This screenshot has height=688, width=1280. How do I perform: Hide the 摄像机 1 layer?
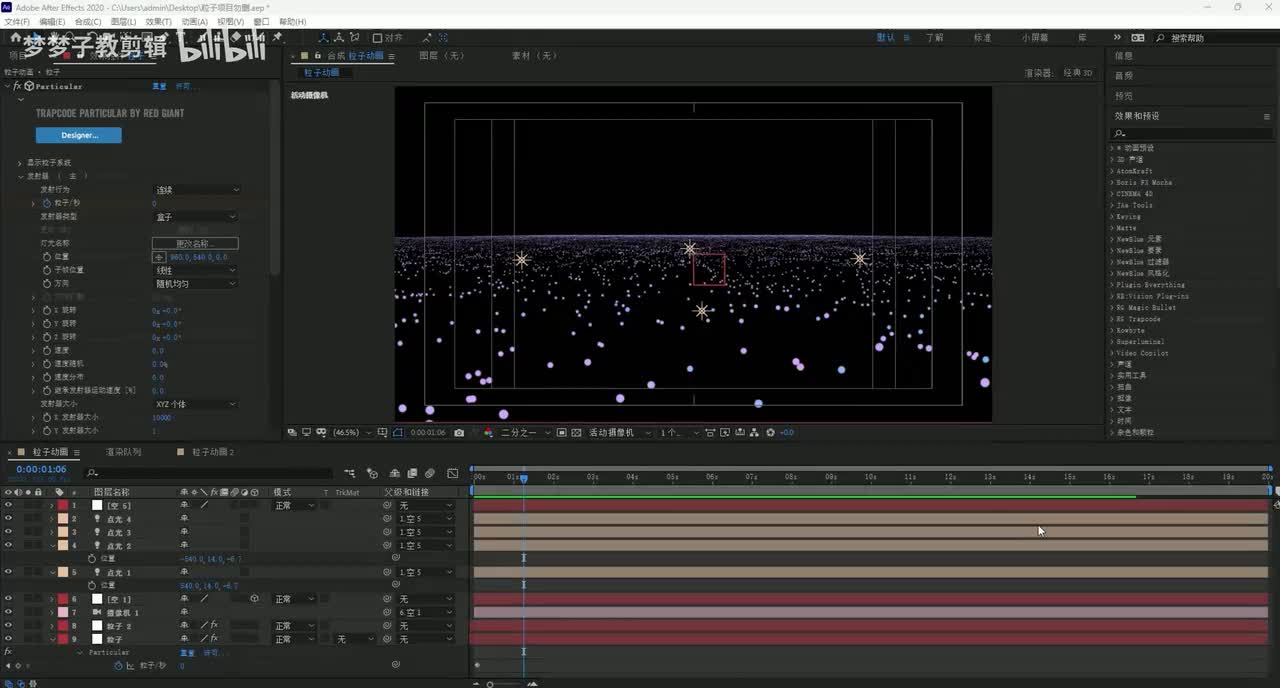click(8, 612)
